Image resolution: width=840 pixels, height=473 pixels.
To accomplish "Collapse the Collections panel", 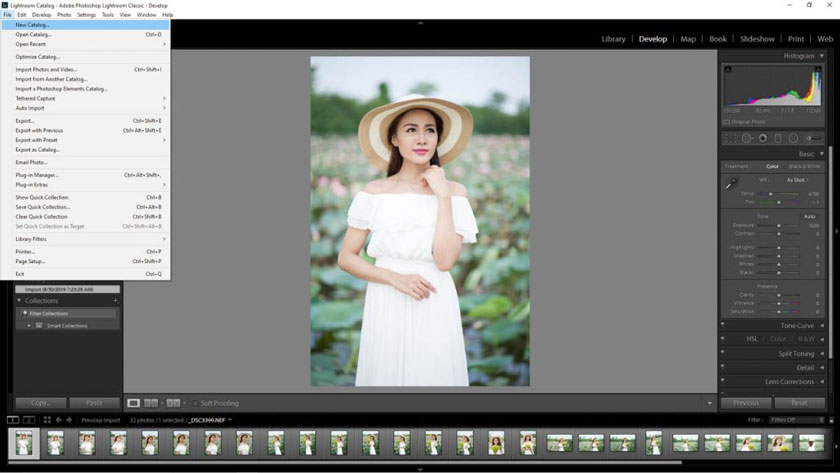I will tap(19, 301).
